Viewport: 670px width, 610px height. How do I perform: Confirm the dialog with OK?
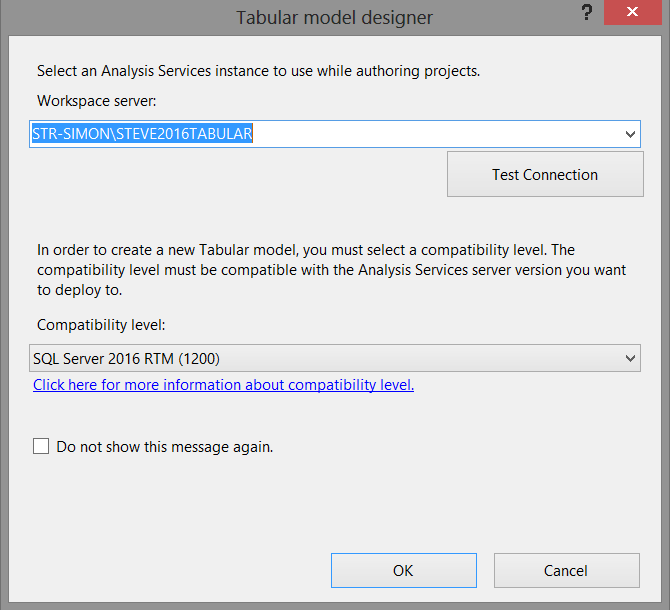[x=403, y=570]
